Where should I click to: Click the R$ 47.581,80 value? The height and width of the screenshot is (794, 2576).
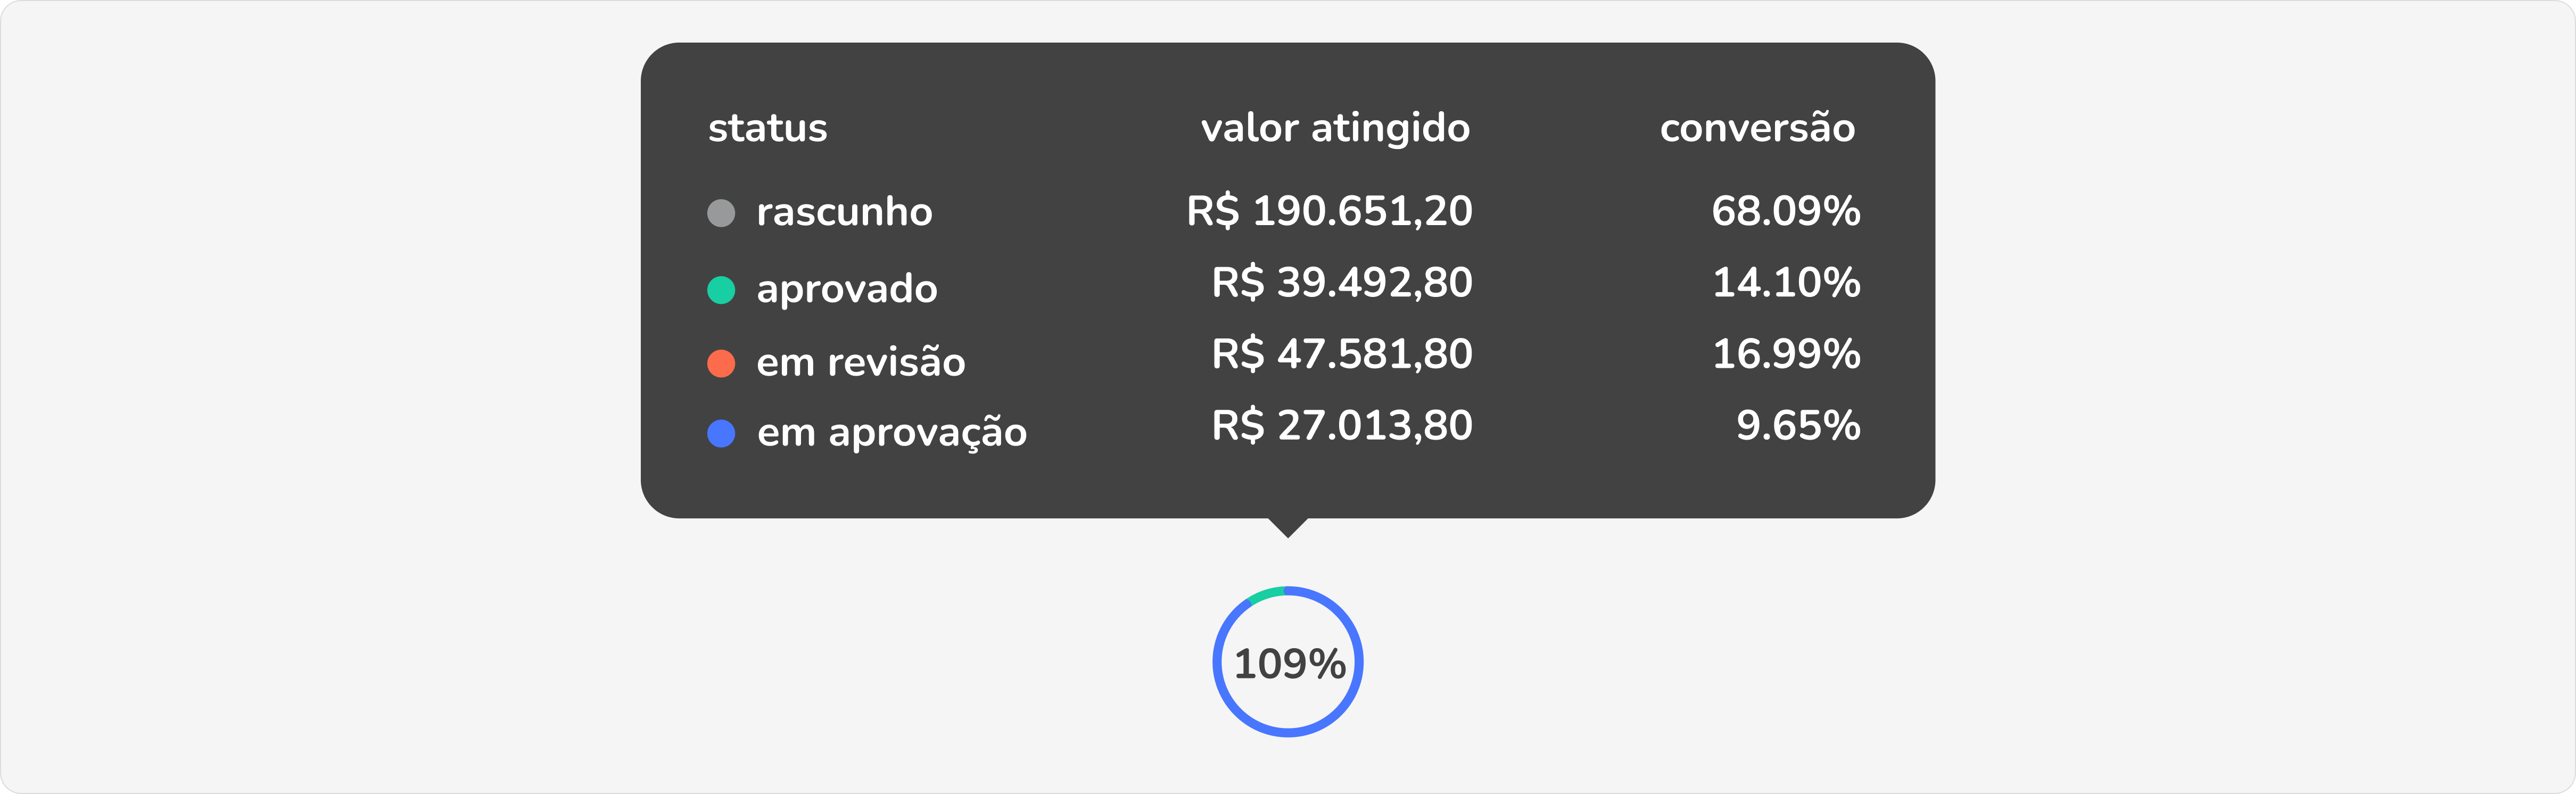[x=1342, y=354]
